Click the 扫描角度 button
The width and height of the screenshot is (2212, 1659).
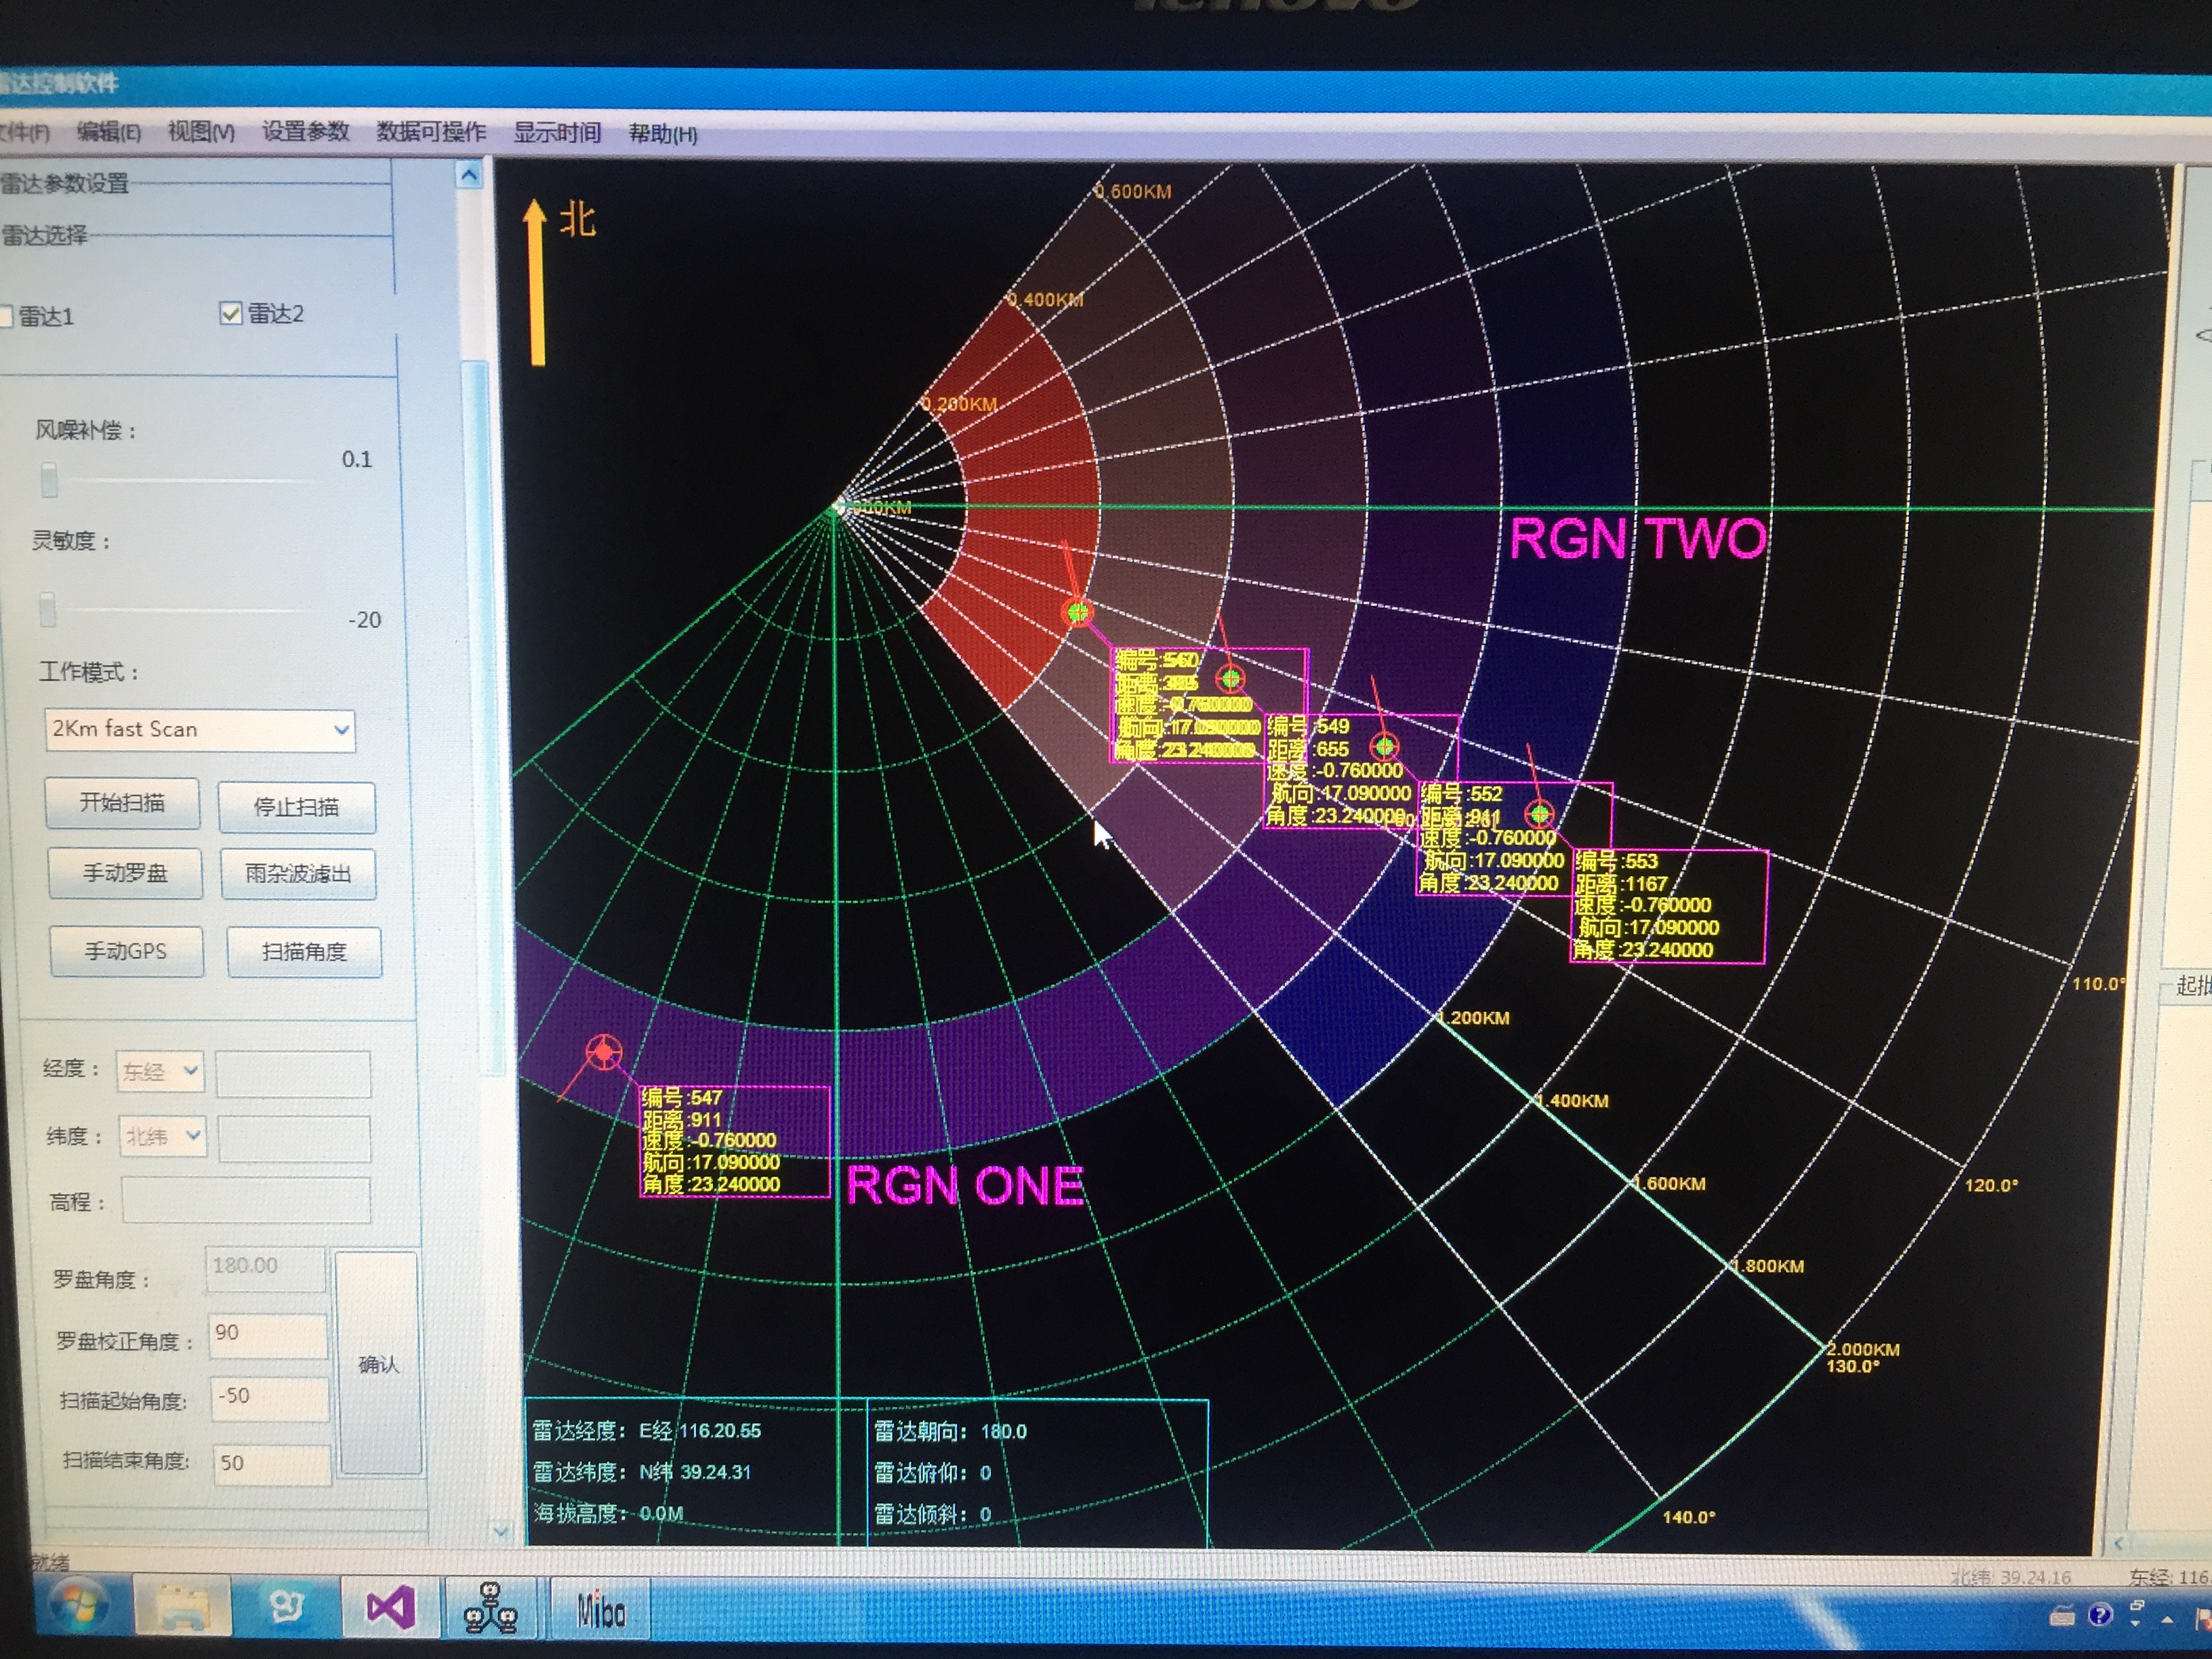304,952
